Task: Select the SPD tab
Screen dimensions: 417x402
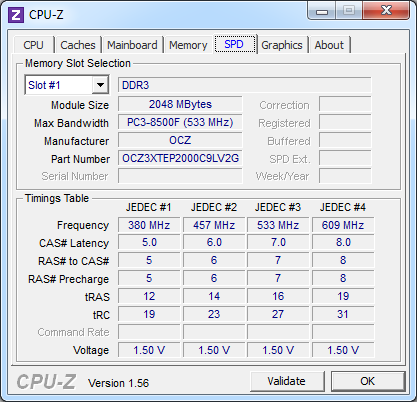Action: point(234,44)
